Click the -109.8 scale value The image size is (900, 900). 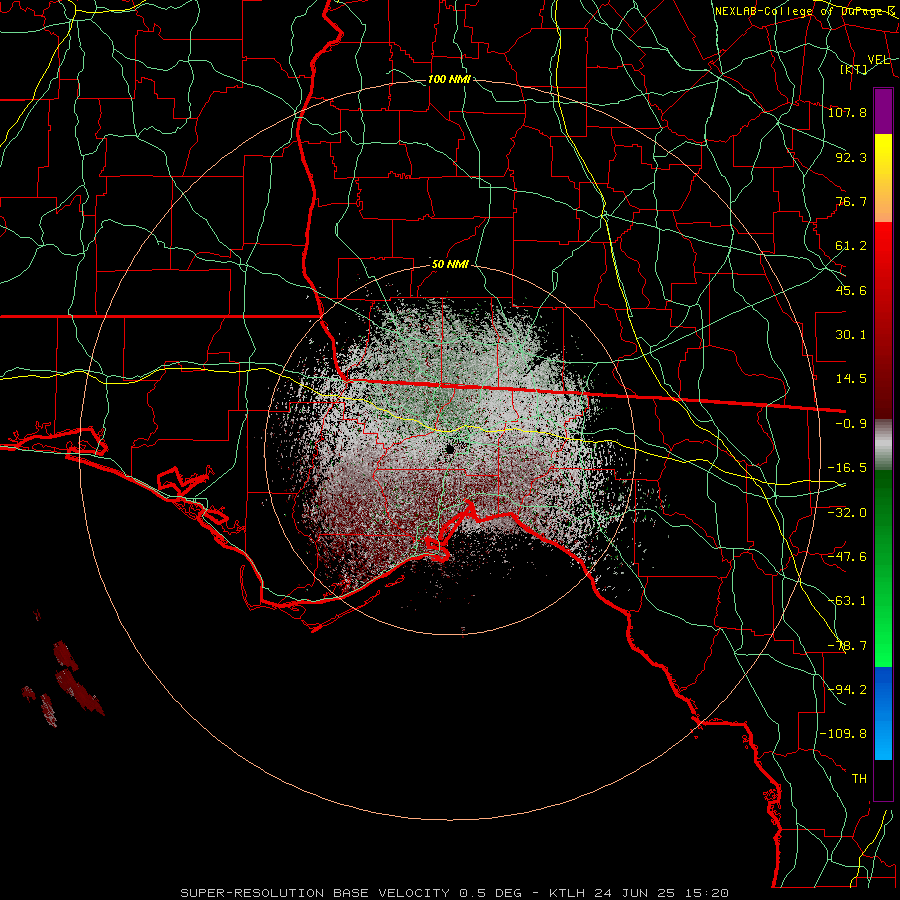tap(844, 734)
